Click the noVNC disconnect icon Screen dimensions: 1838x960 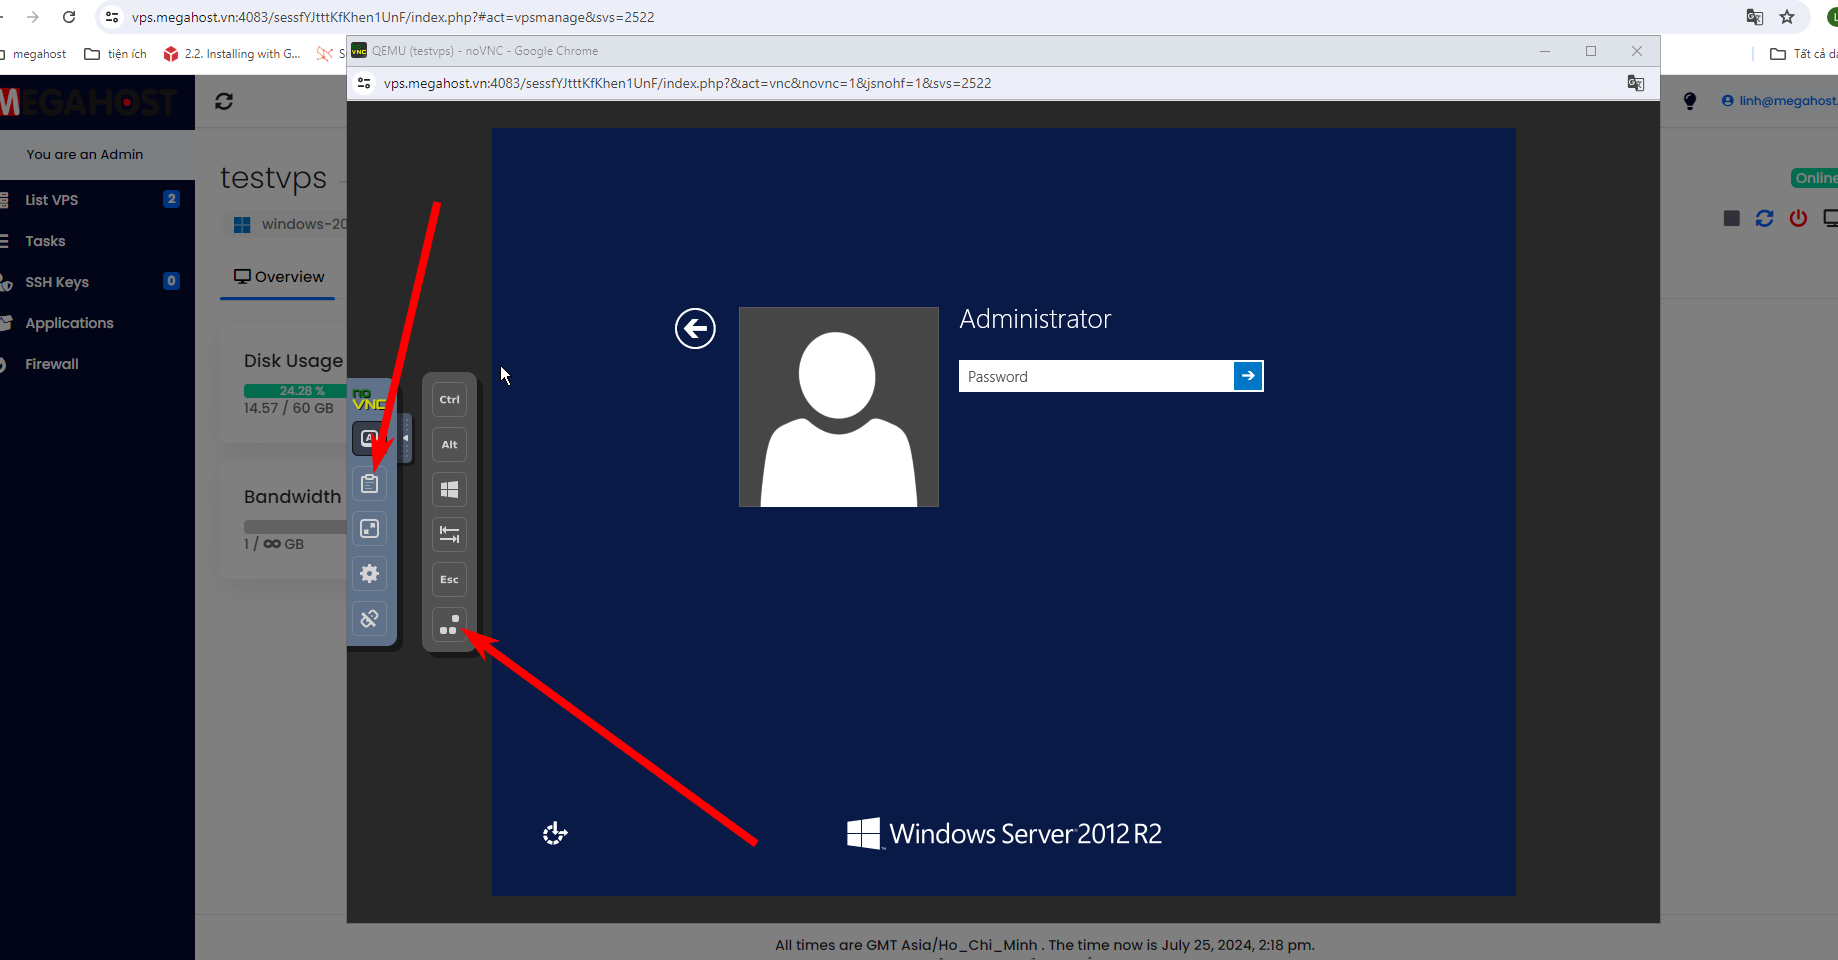click(x=369, y=619)
